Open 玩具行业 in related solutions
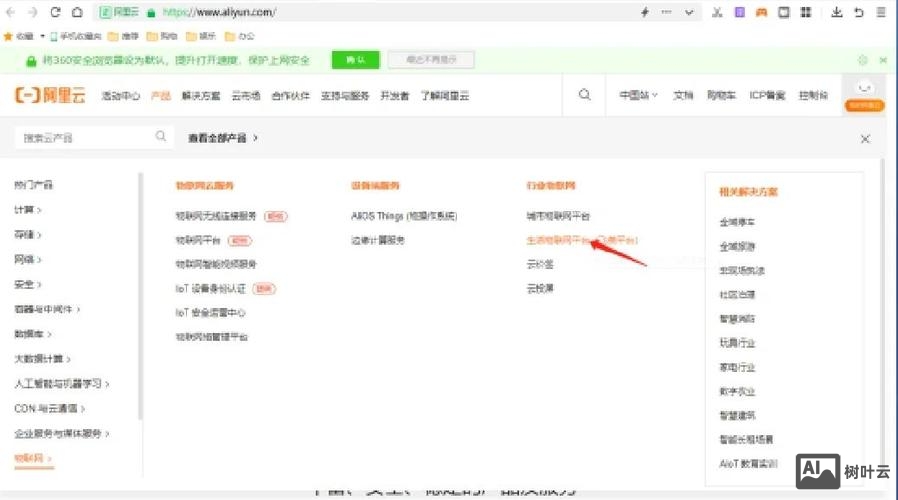The width and height of the screenshot is (898, 500). tap(737, 343)
